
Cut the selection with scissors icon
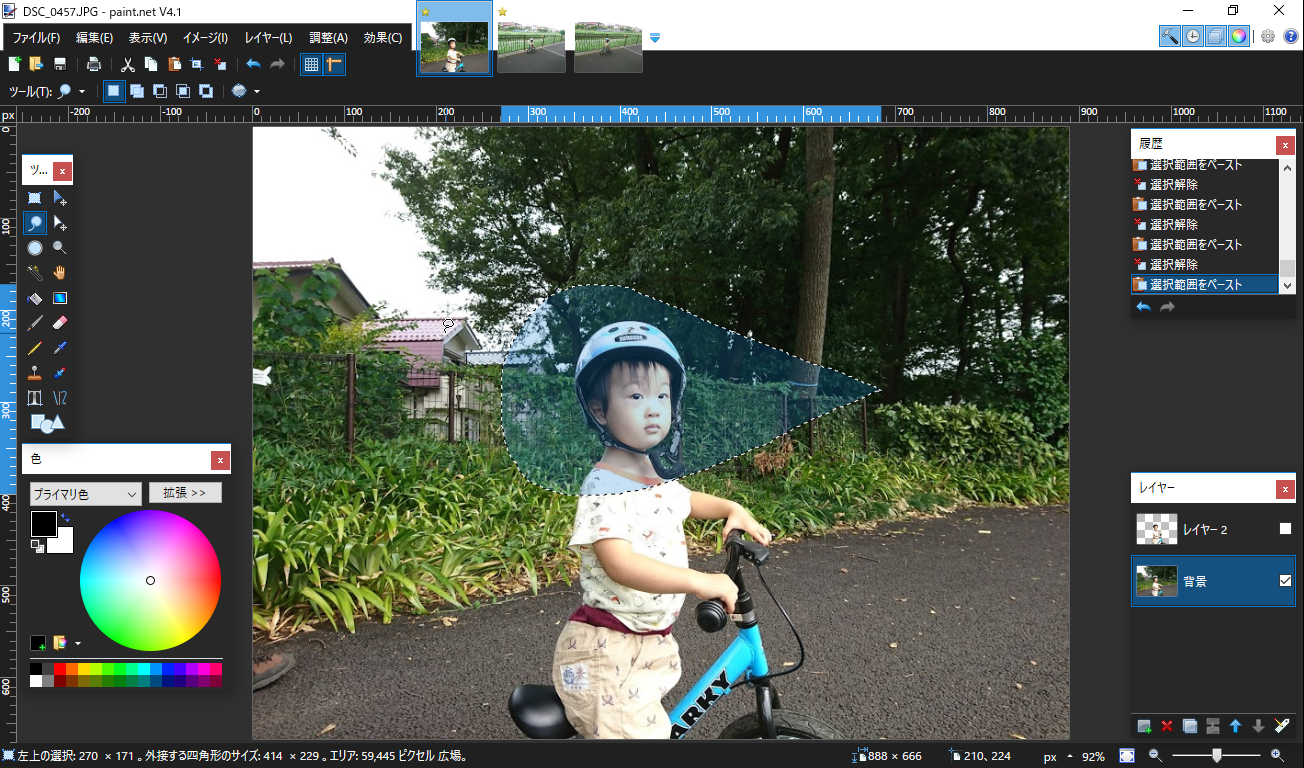coord(128,64)
